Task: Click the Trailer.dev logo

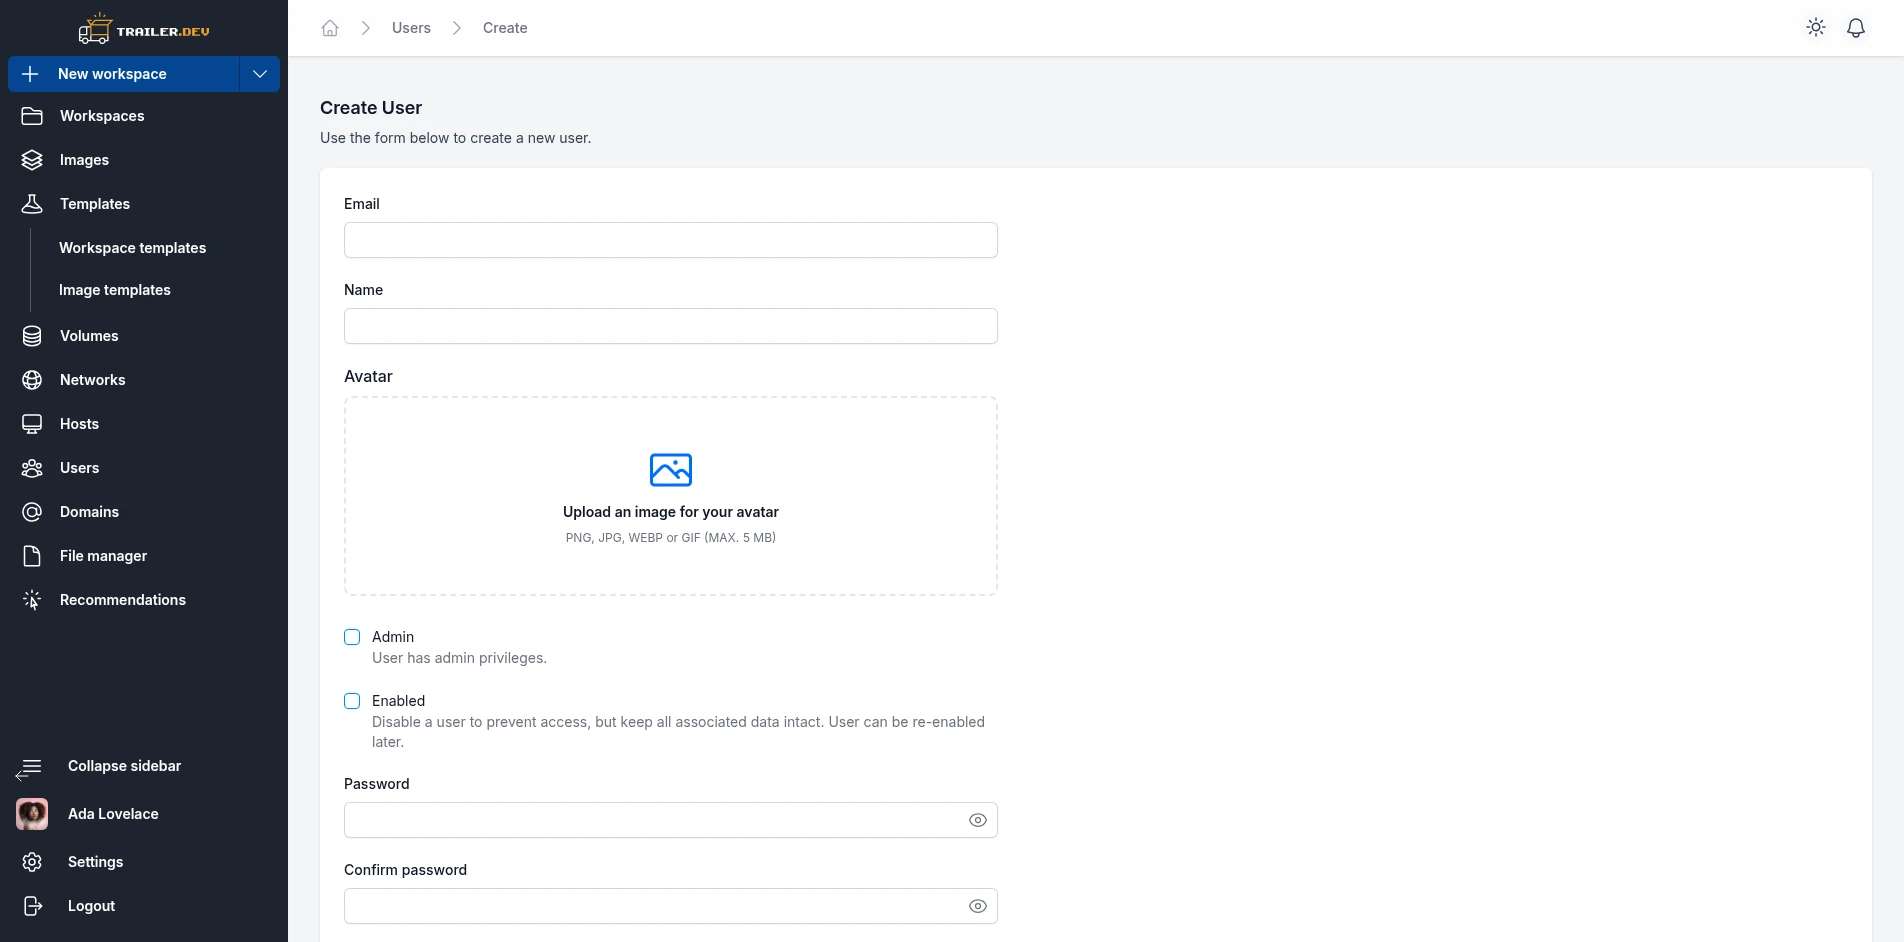Action: pyautogui.click(x=144, y=29)
